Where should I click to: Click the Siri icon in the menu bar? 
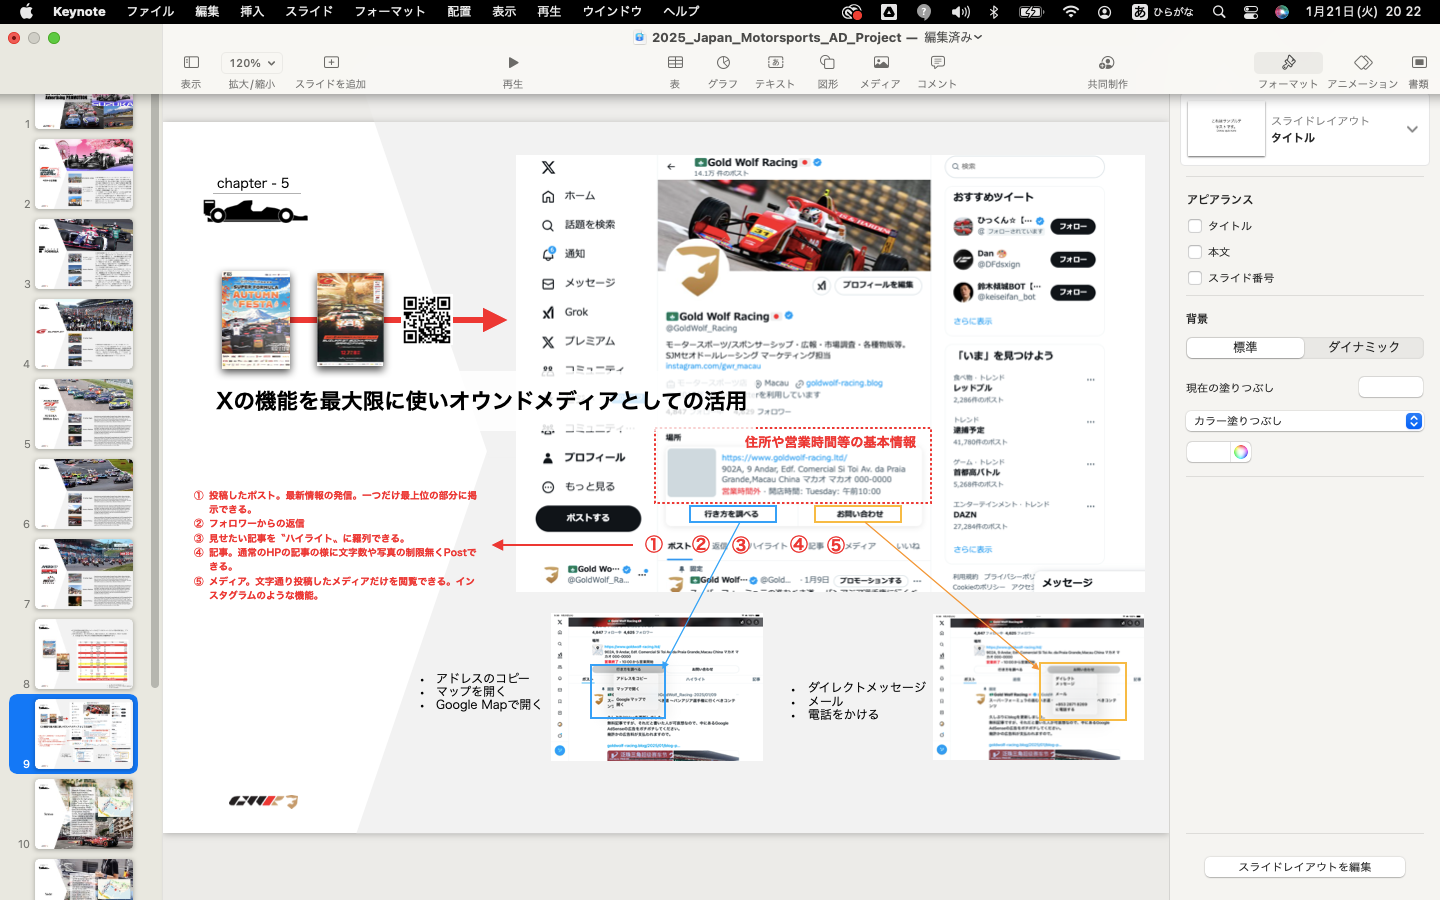tap(1282, 12)
